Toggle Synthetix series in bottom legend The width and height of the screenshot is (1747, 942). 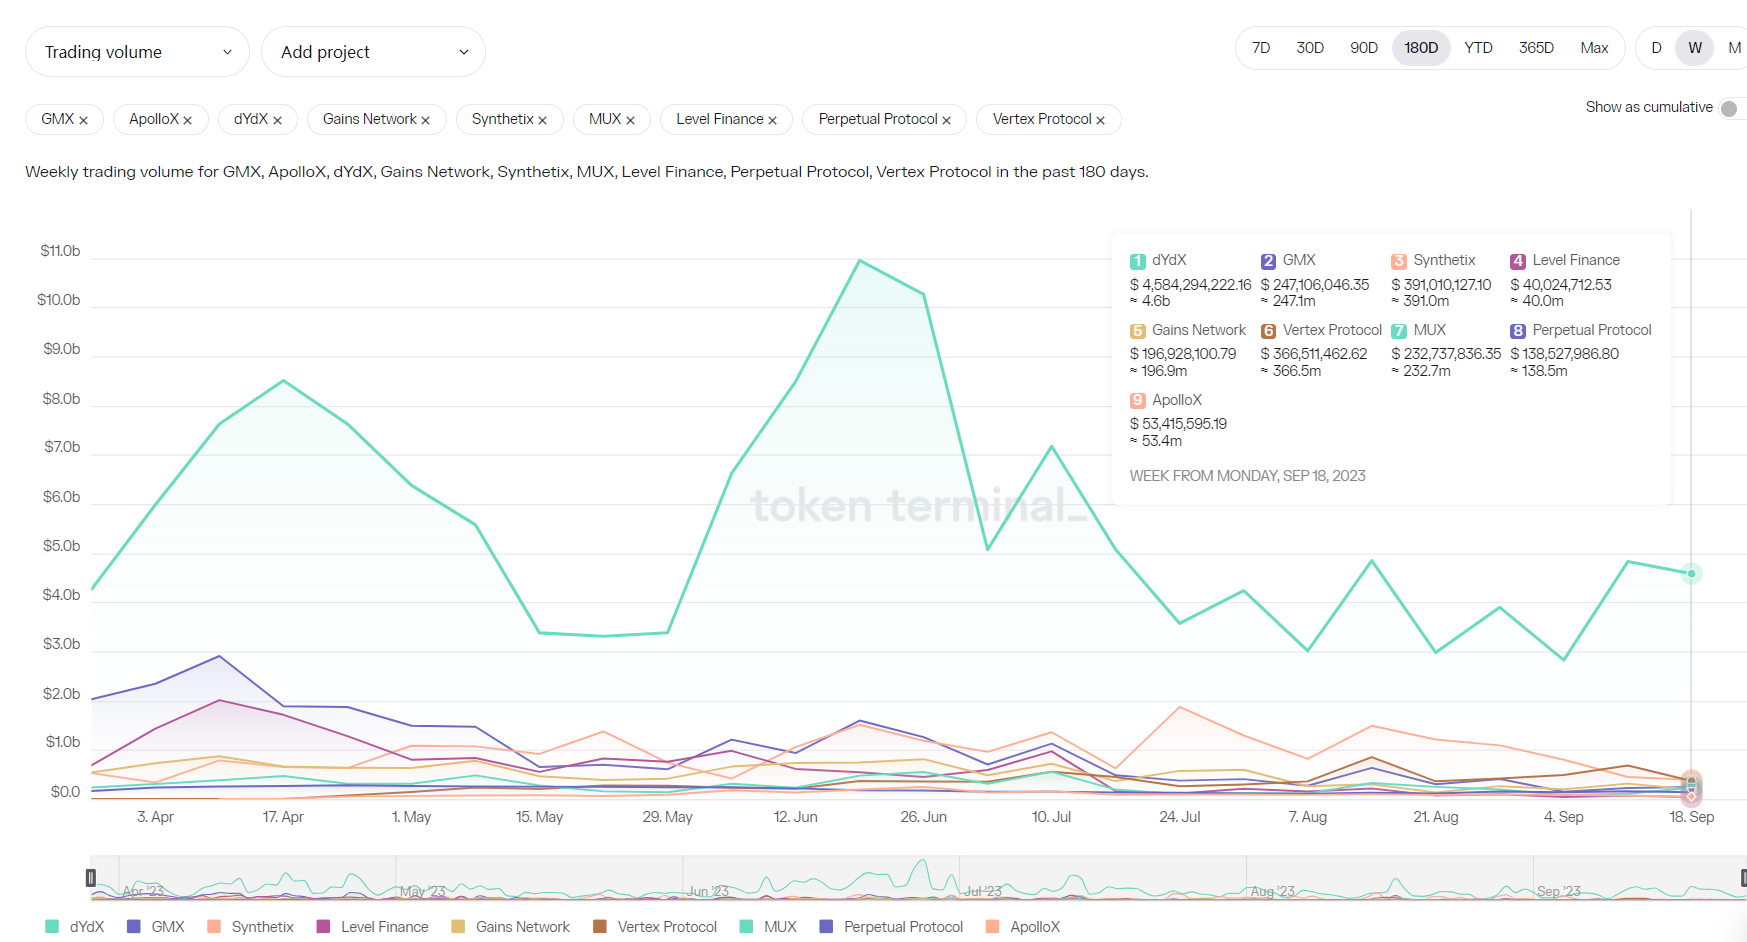tap(251, 927)
